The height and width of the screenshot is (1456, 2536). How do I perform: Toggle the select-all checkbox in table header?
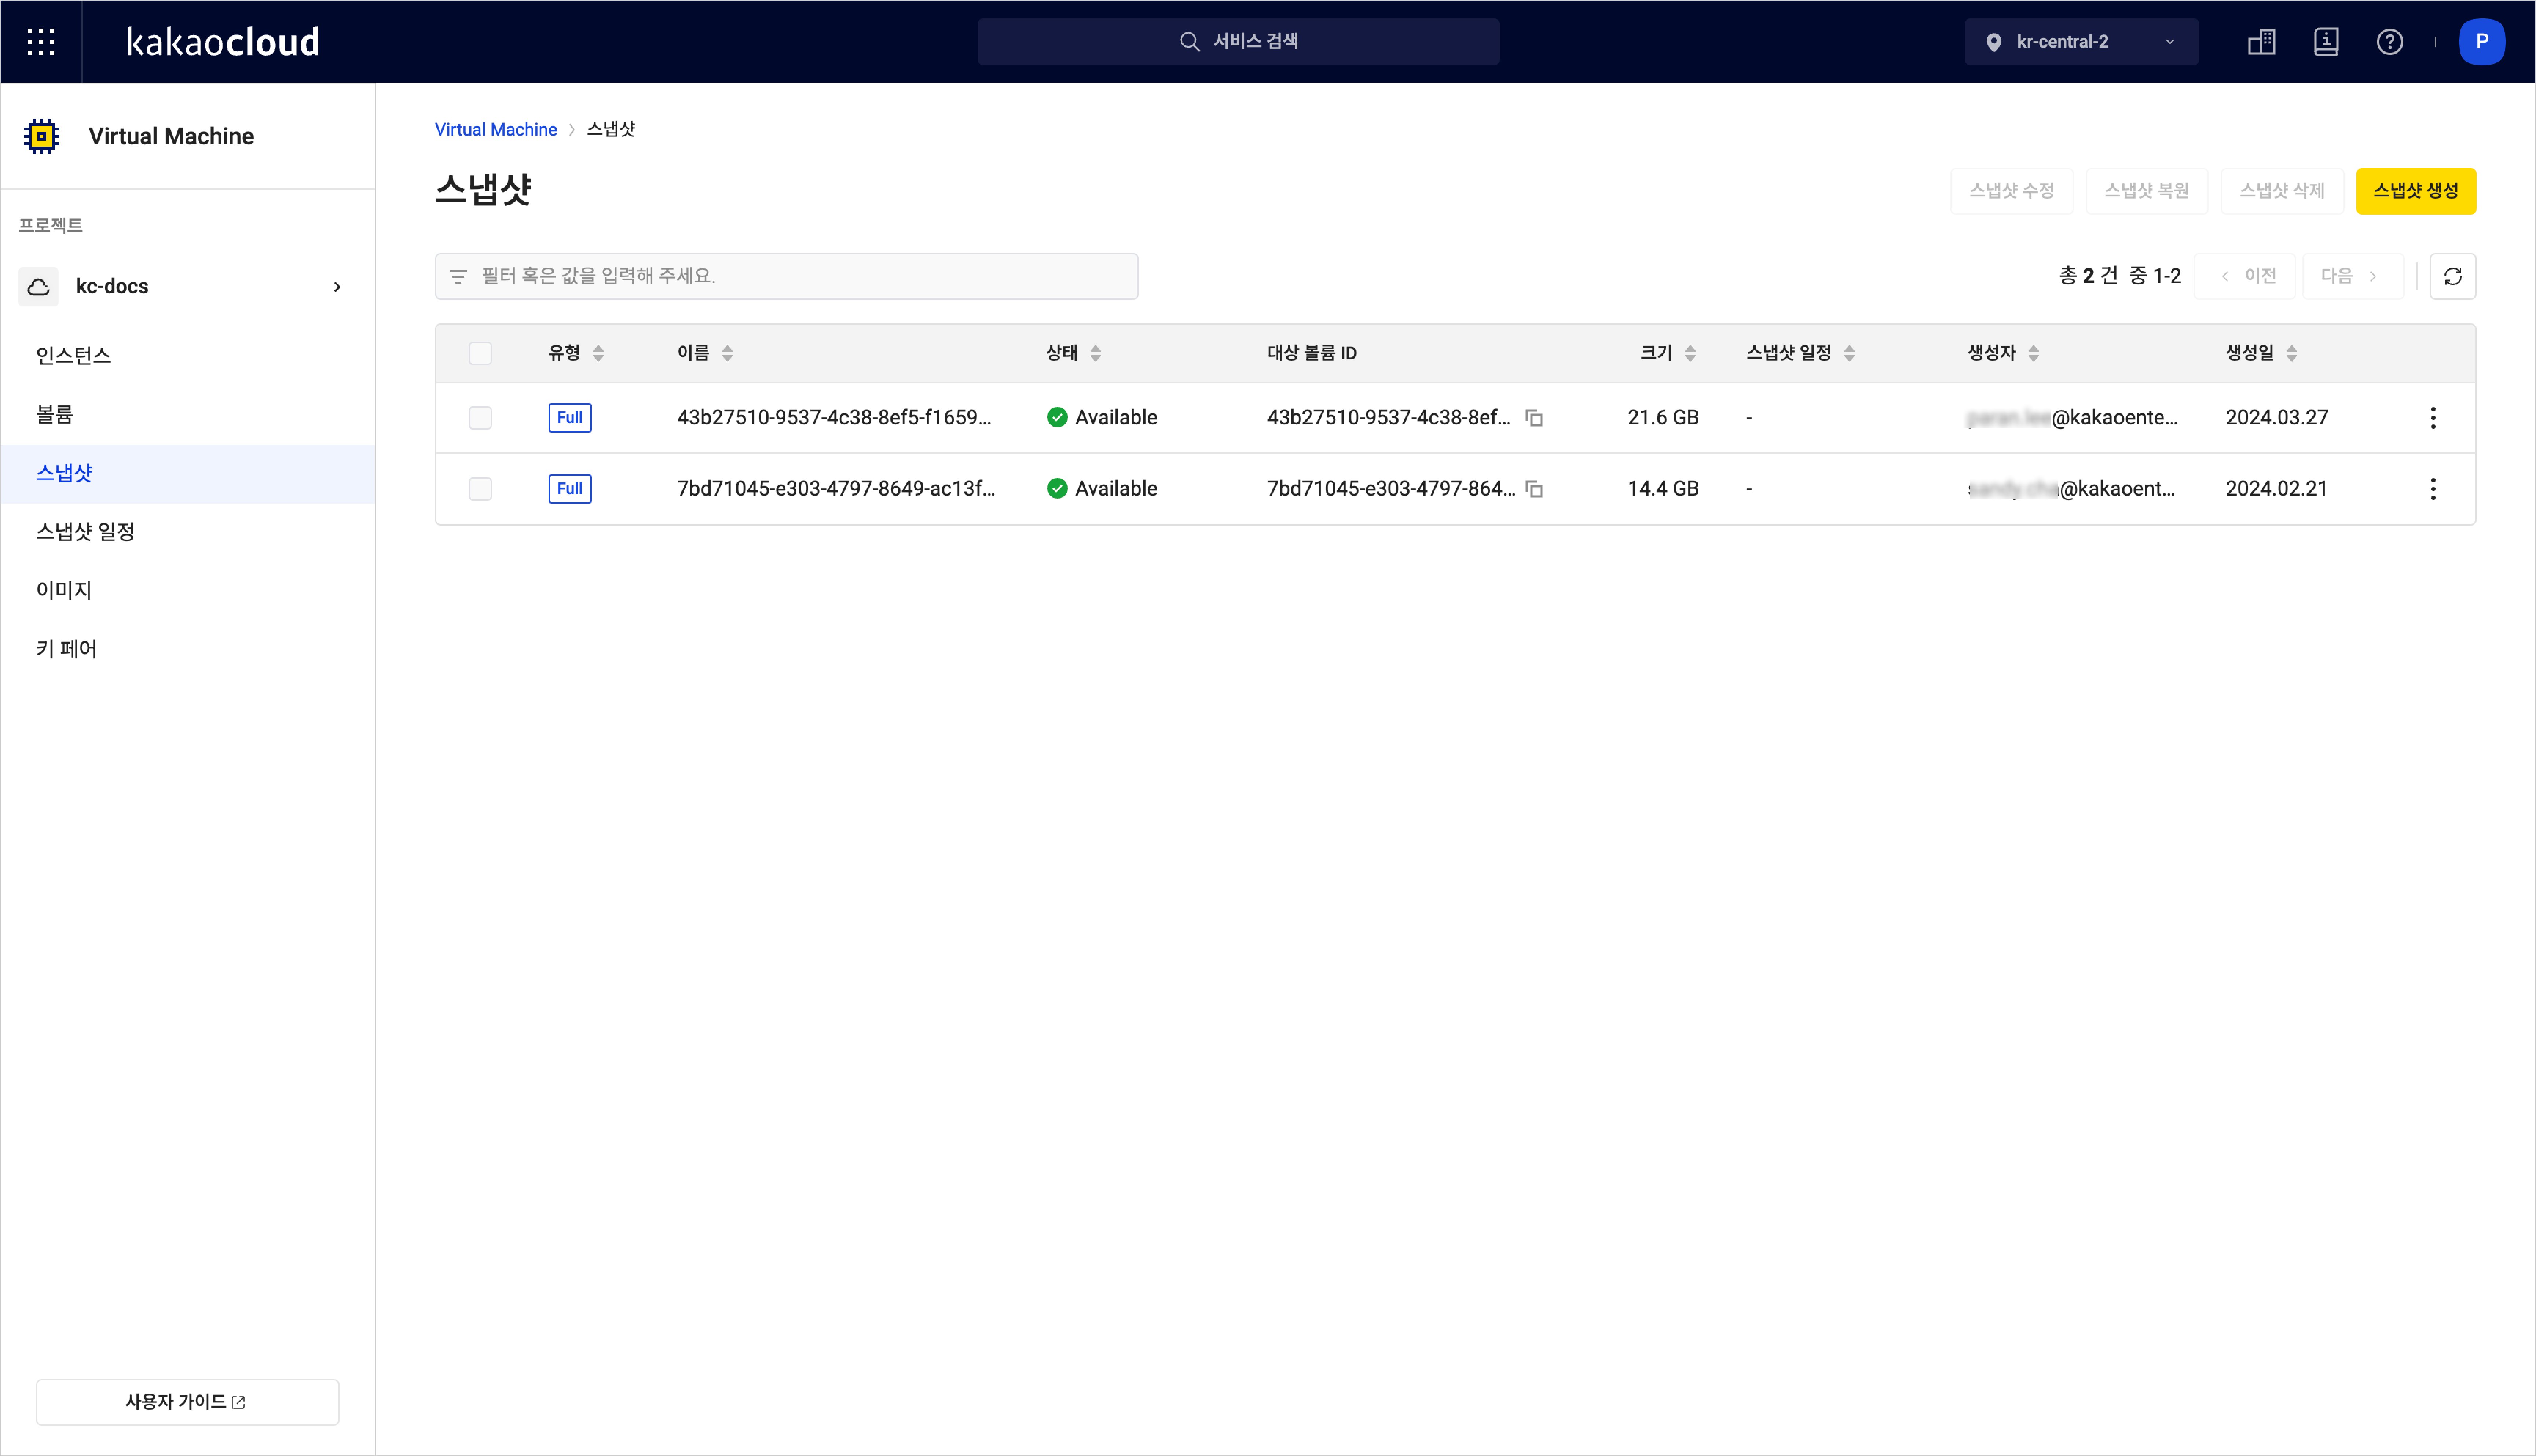[x=480, y=353]
